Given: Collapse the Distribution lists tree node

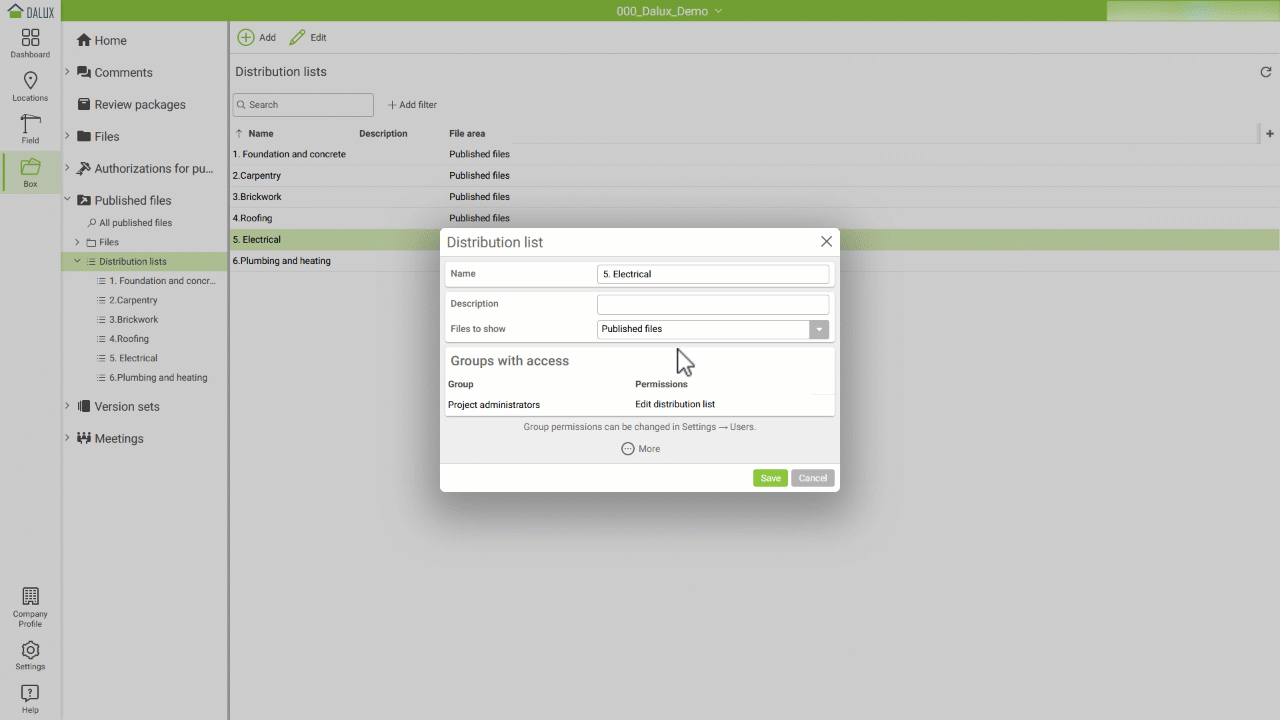Looking at the screenshot, I should [x=77, y=261].
